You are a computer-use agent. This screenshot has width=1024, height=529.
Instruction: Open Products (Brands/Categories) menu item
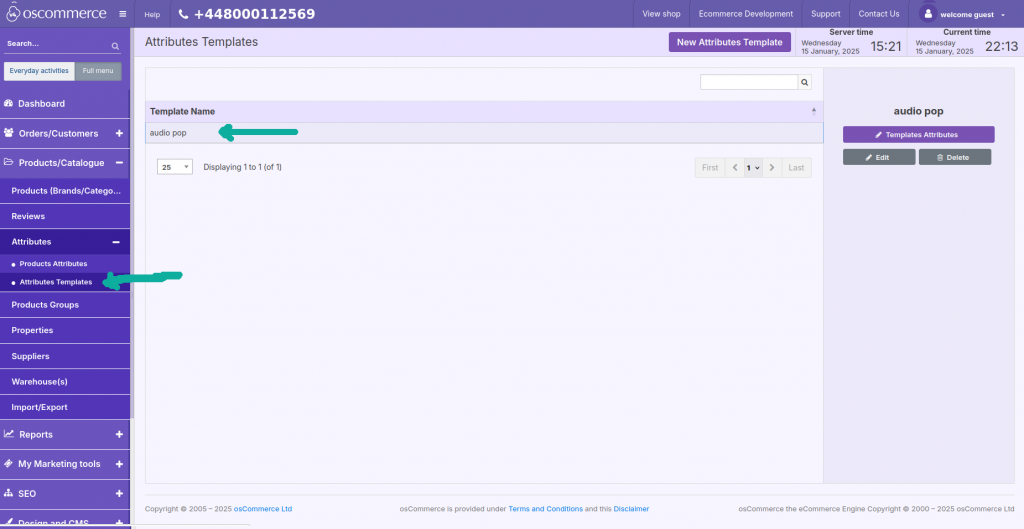(x=65, y=191)
